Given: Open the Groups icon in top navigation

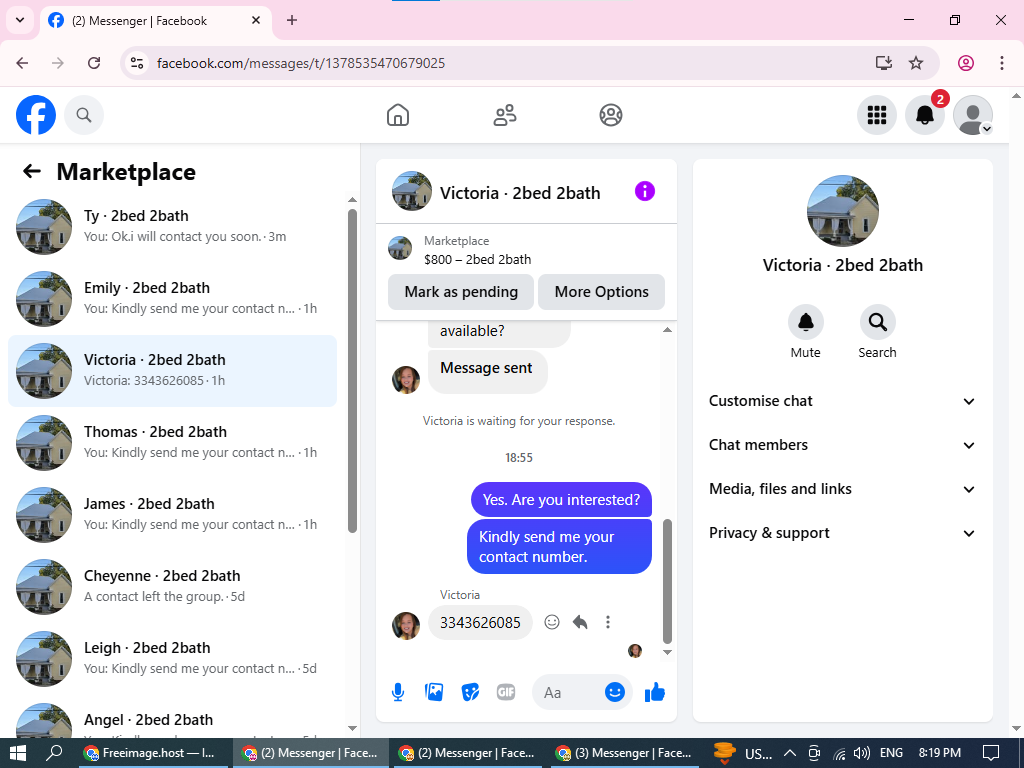Looking at the screenshot, I should pyautogui.click(x=611, y=115).
